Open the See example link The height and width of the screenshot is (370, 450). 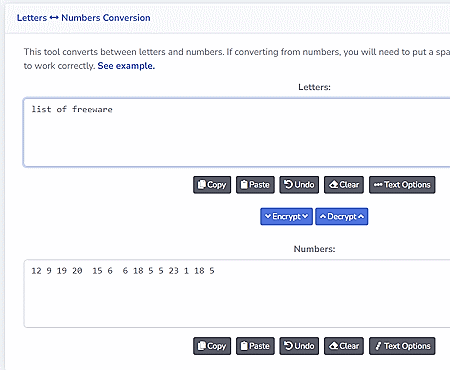(x=126, y=66)
